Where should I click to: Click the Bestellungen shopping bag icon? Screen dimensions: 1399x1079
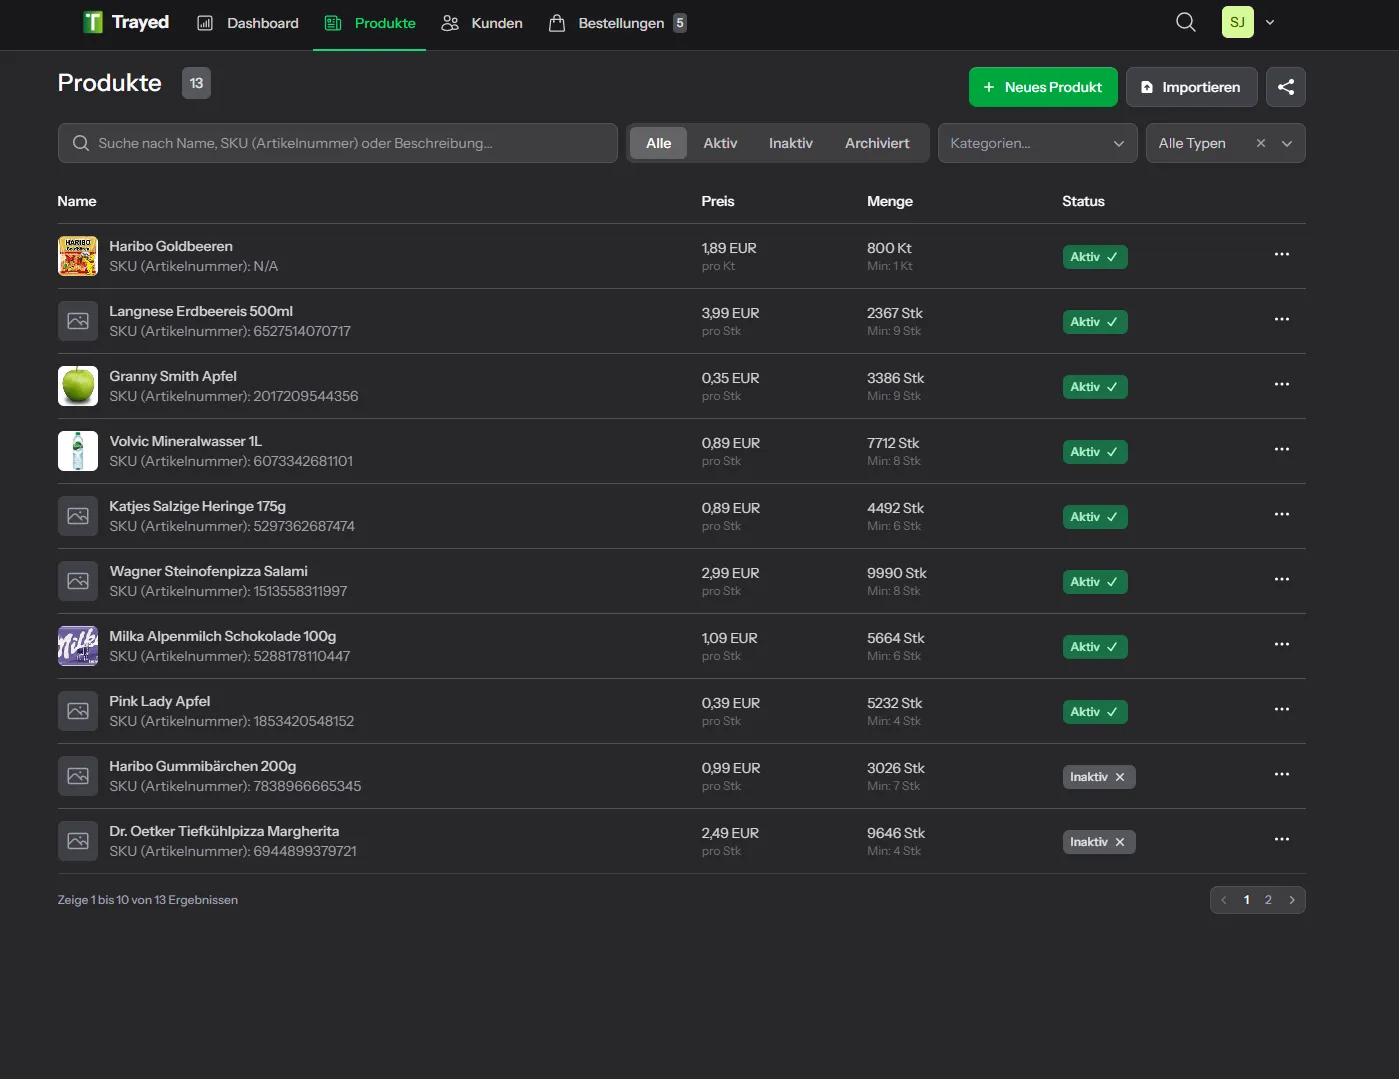tap(557, 22)
